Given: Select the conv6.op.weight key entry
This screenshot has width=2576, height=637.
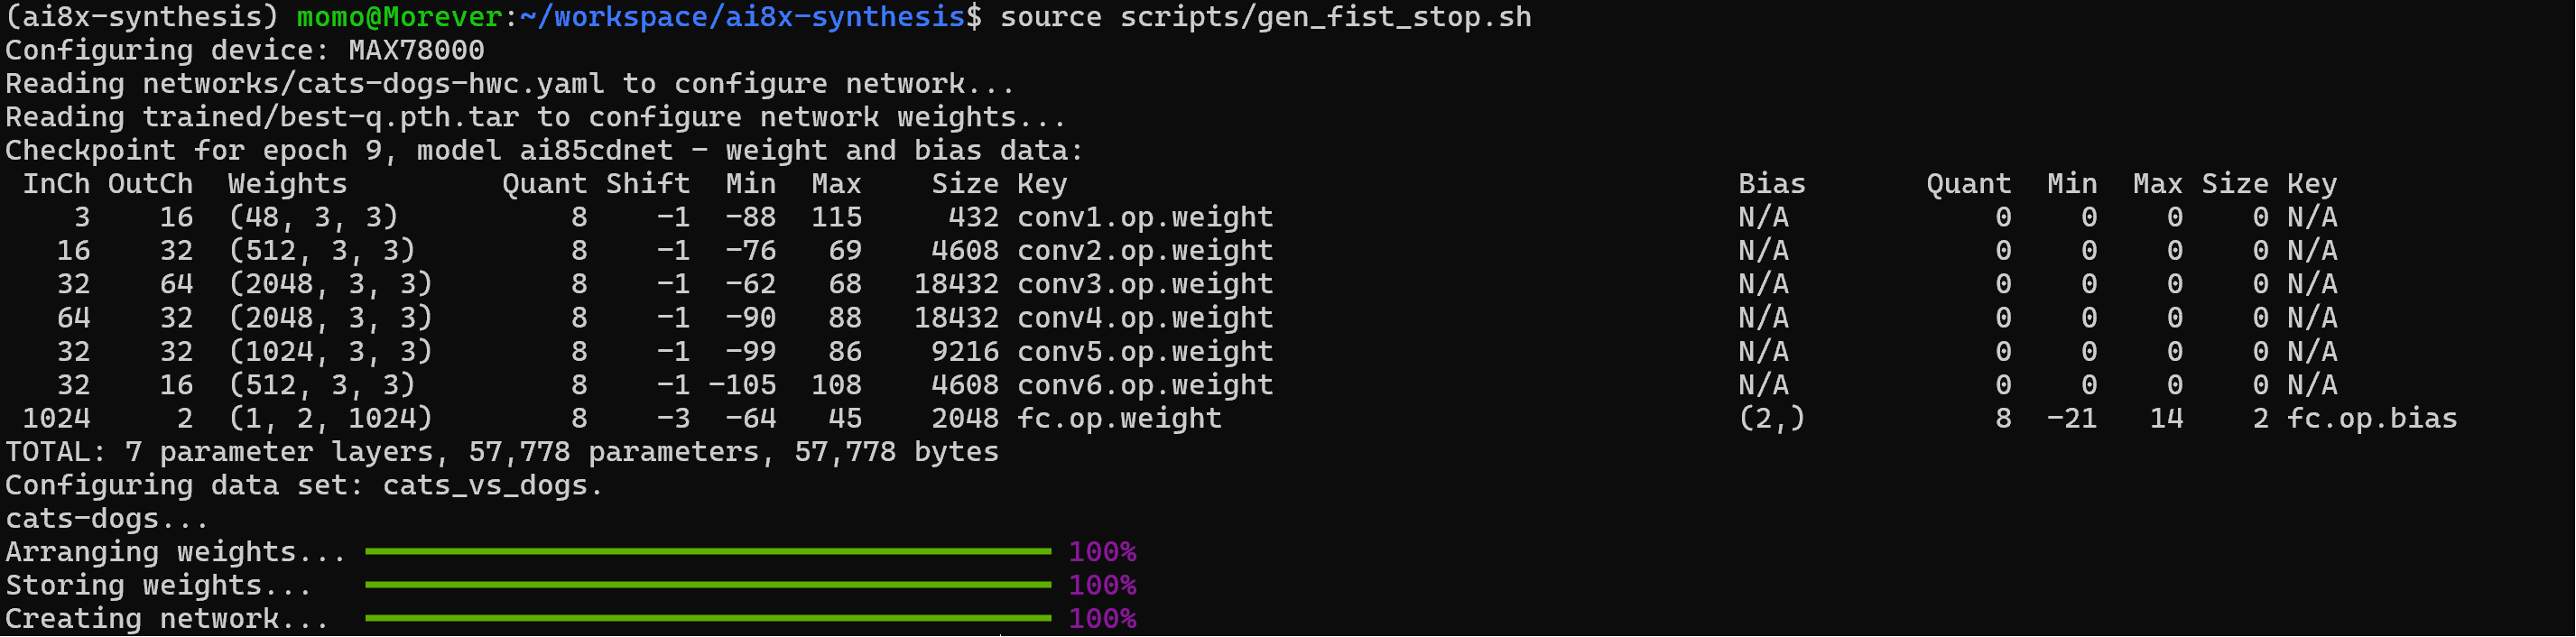Looking at the screenshot, I should point(1145,385).
